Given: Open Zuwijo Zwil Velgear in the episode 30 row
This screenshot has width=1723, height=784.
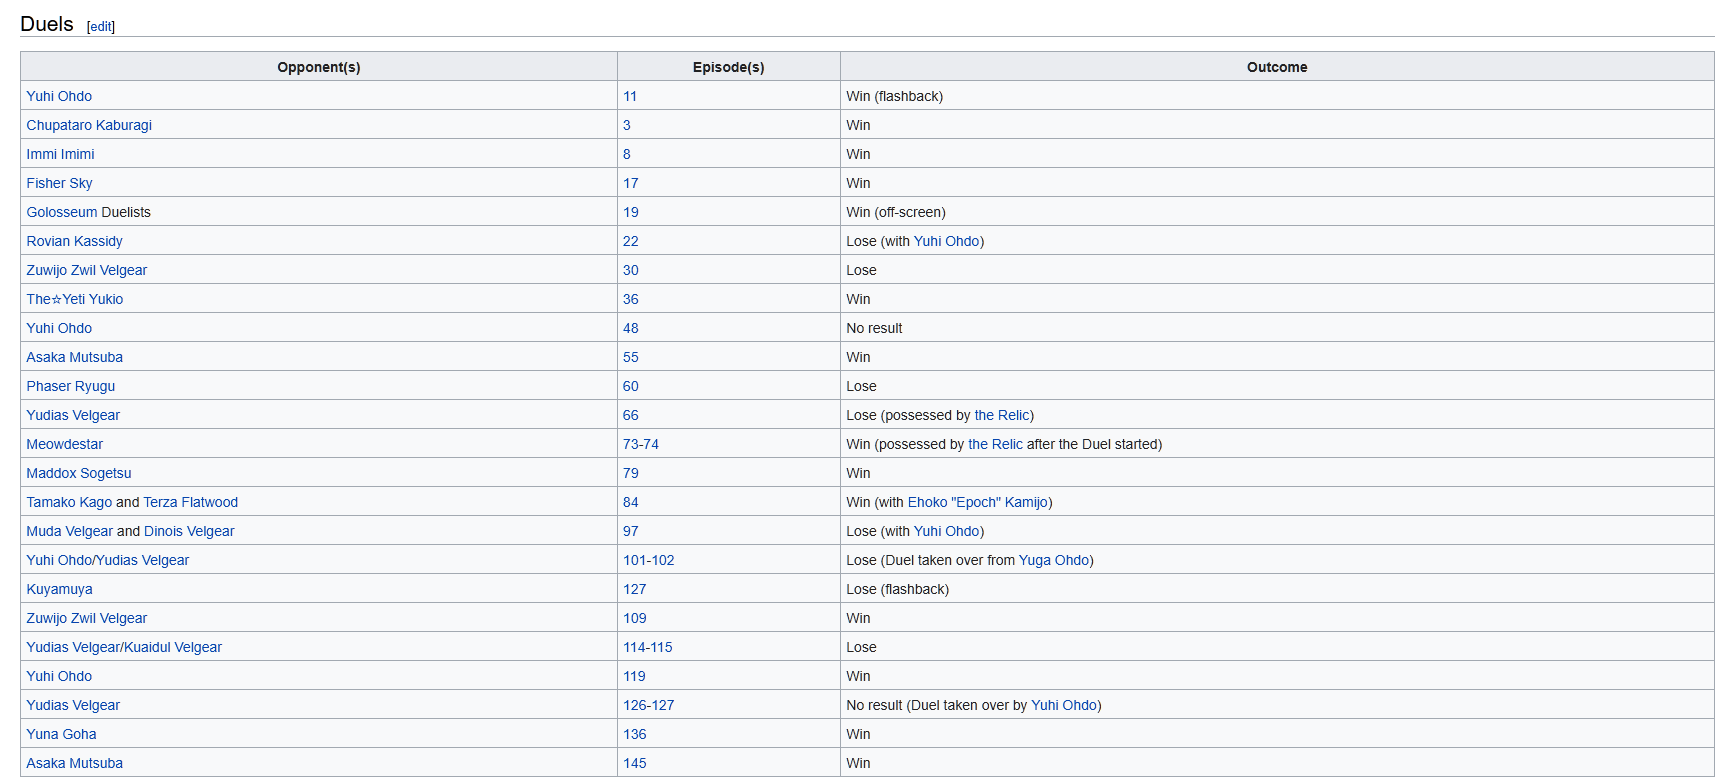Looking at the screenshot, I should click(x=87, y=270).
